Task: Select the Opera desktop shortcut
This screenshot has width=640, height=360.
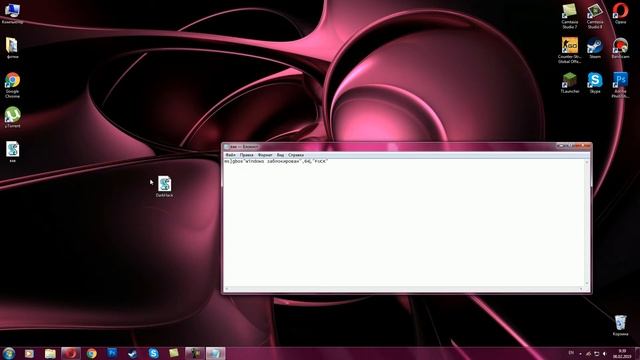Action: (x=620, y=13)
